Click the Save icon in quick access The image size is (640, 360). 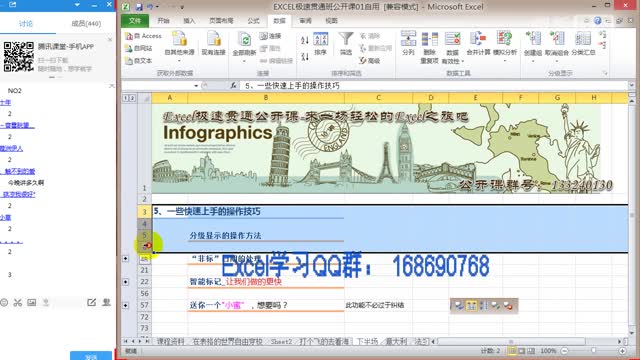(139, 7)
